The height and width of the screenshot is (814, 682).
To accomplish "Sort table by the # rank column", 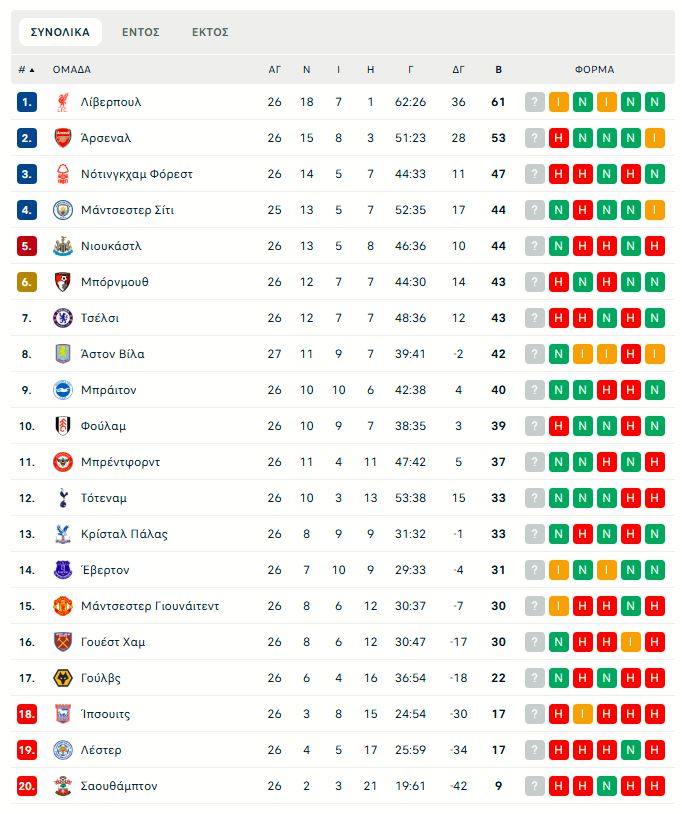I will click(x=26, y=70).
